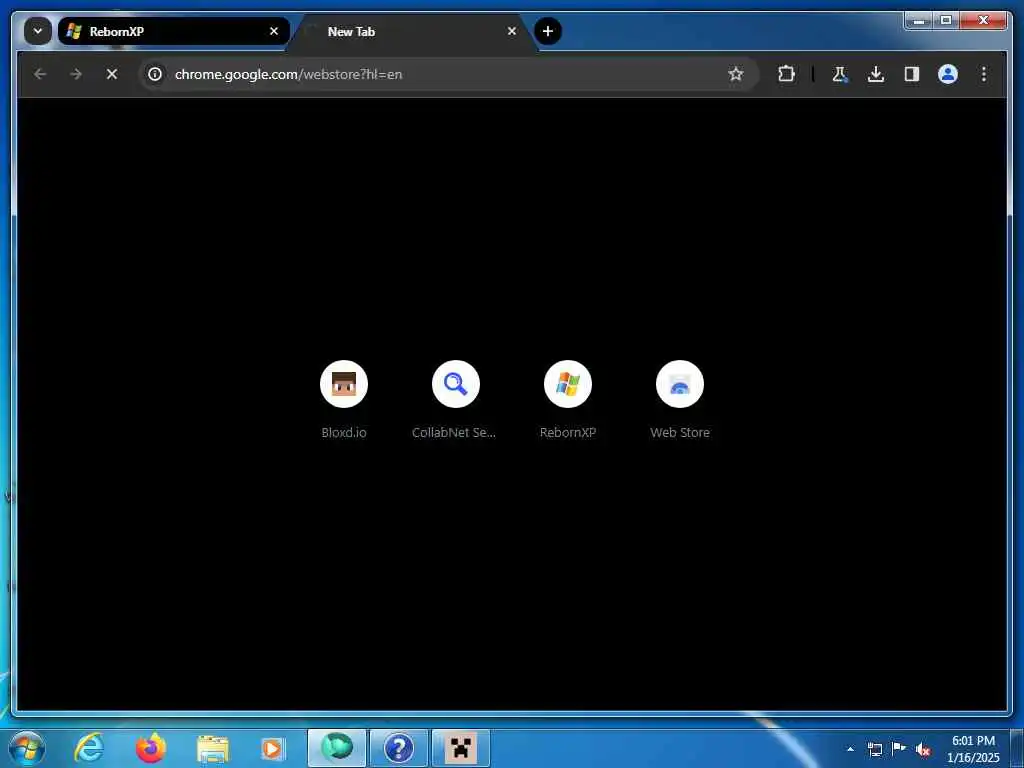Viewport: 1024px width, 768px height.
Task: Open muted volume speaker icon
Action: (x=923, y=750)
